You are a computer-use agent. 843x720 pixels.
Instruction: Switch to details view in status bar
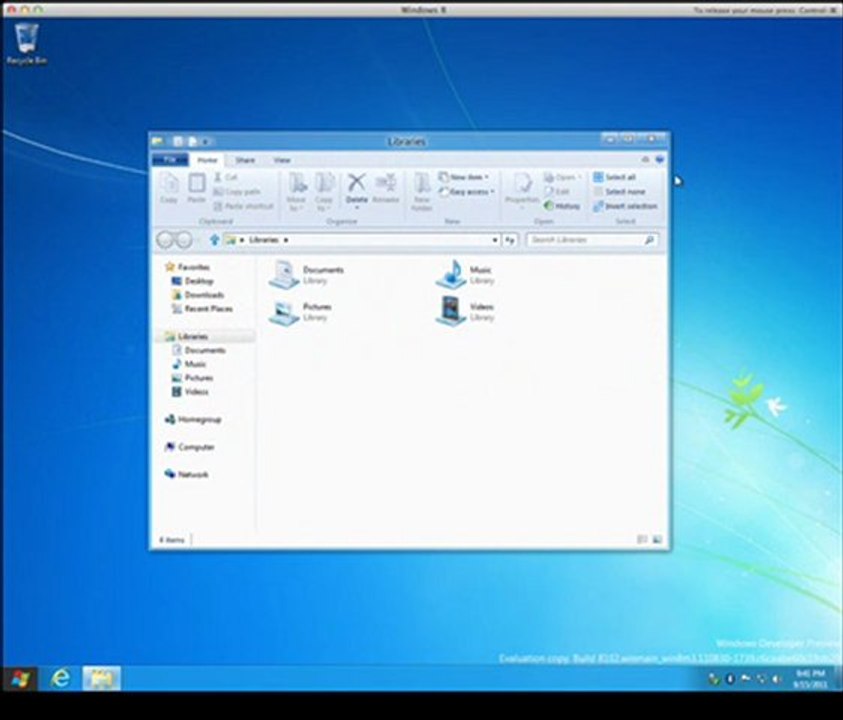coord(642,539)
